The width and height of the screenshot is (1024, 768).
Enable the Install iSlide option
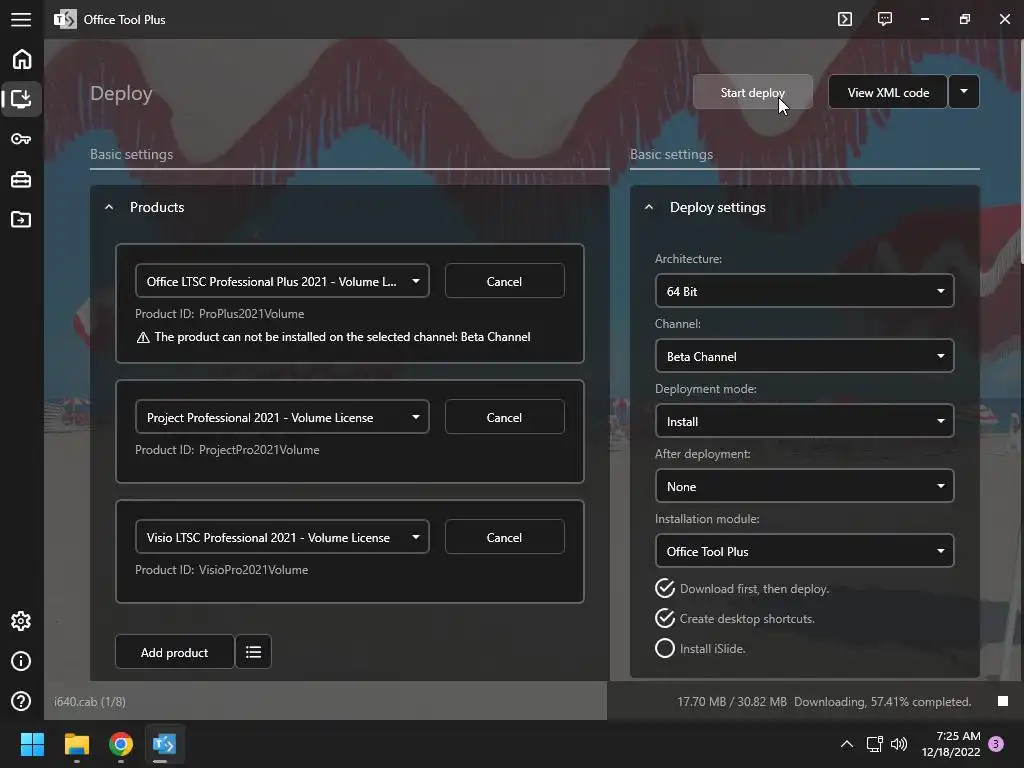click(x=665, y=648)
